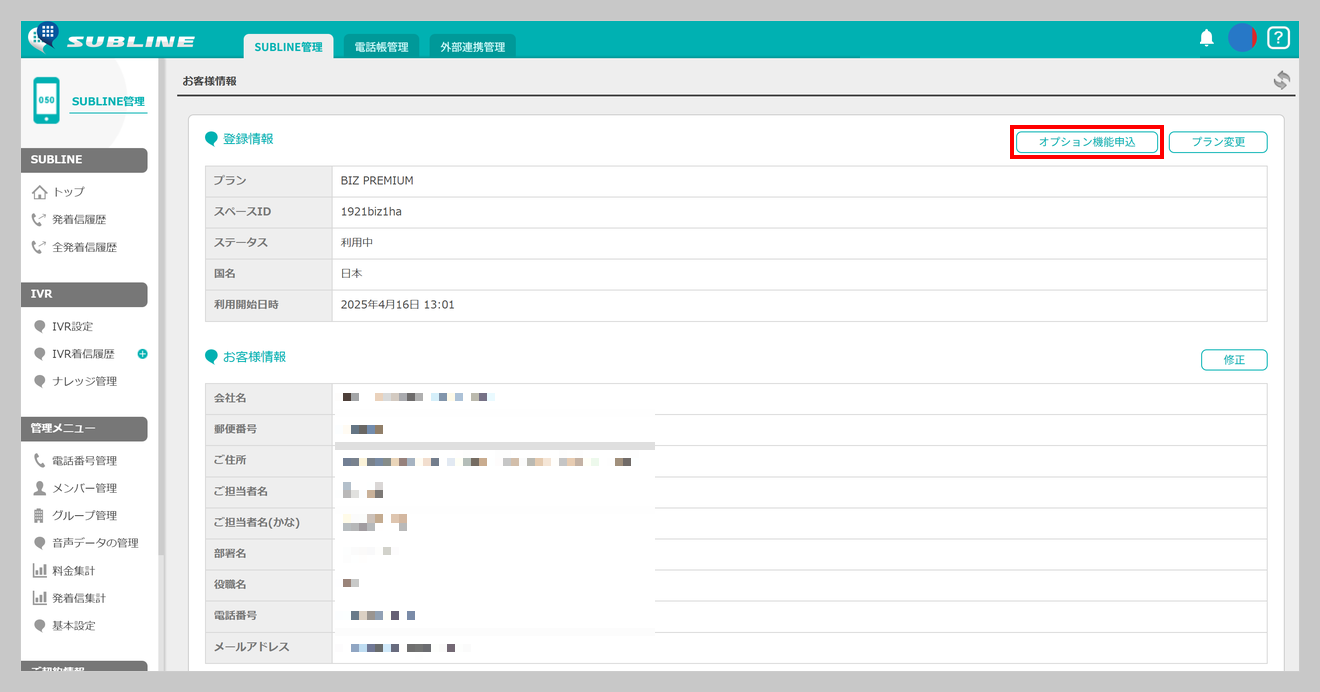The width and height of the screenshot is (1320, 692).
Task: Click the sidebar vertical scrollbar
Action: 160,305
